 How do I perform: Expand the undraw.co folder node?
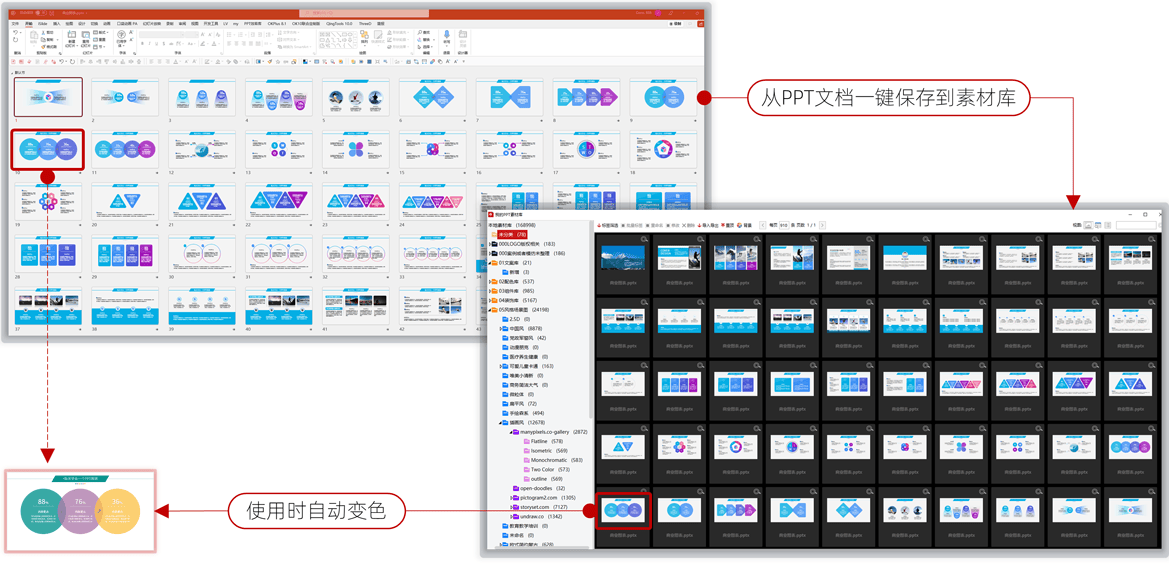pos(510,516)
